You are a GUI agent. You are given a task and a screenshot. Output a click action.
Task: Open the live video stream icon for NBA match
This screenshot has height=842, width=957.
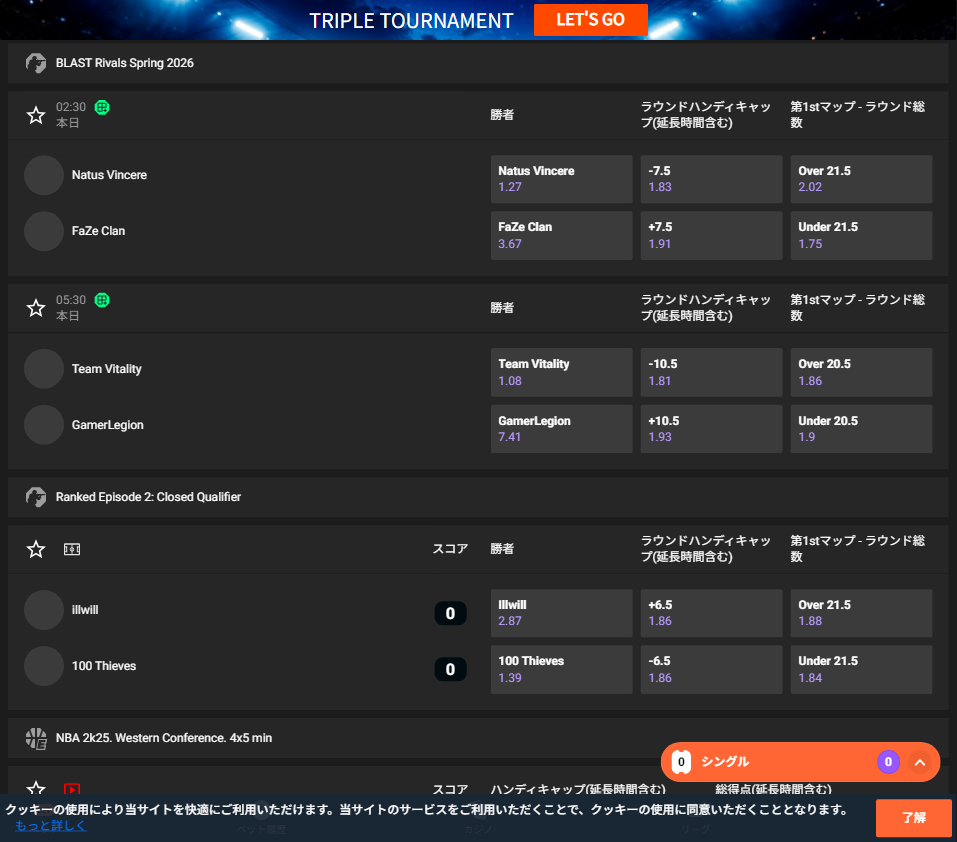pyautogui.click(x=72, y=789)
